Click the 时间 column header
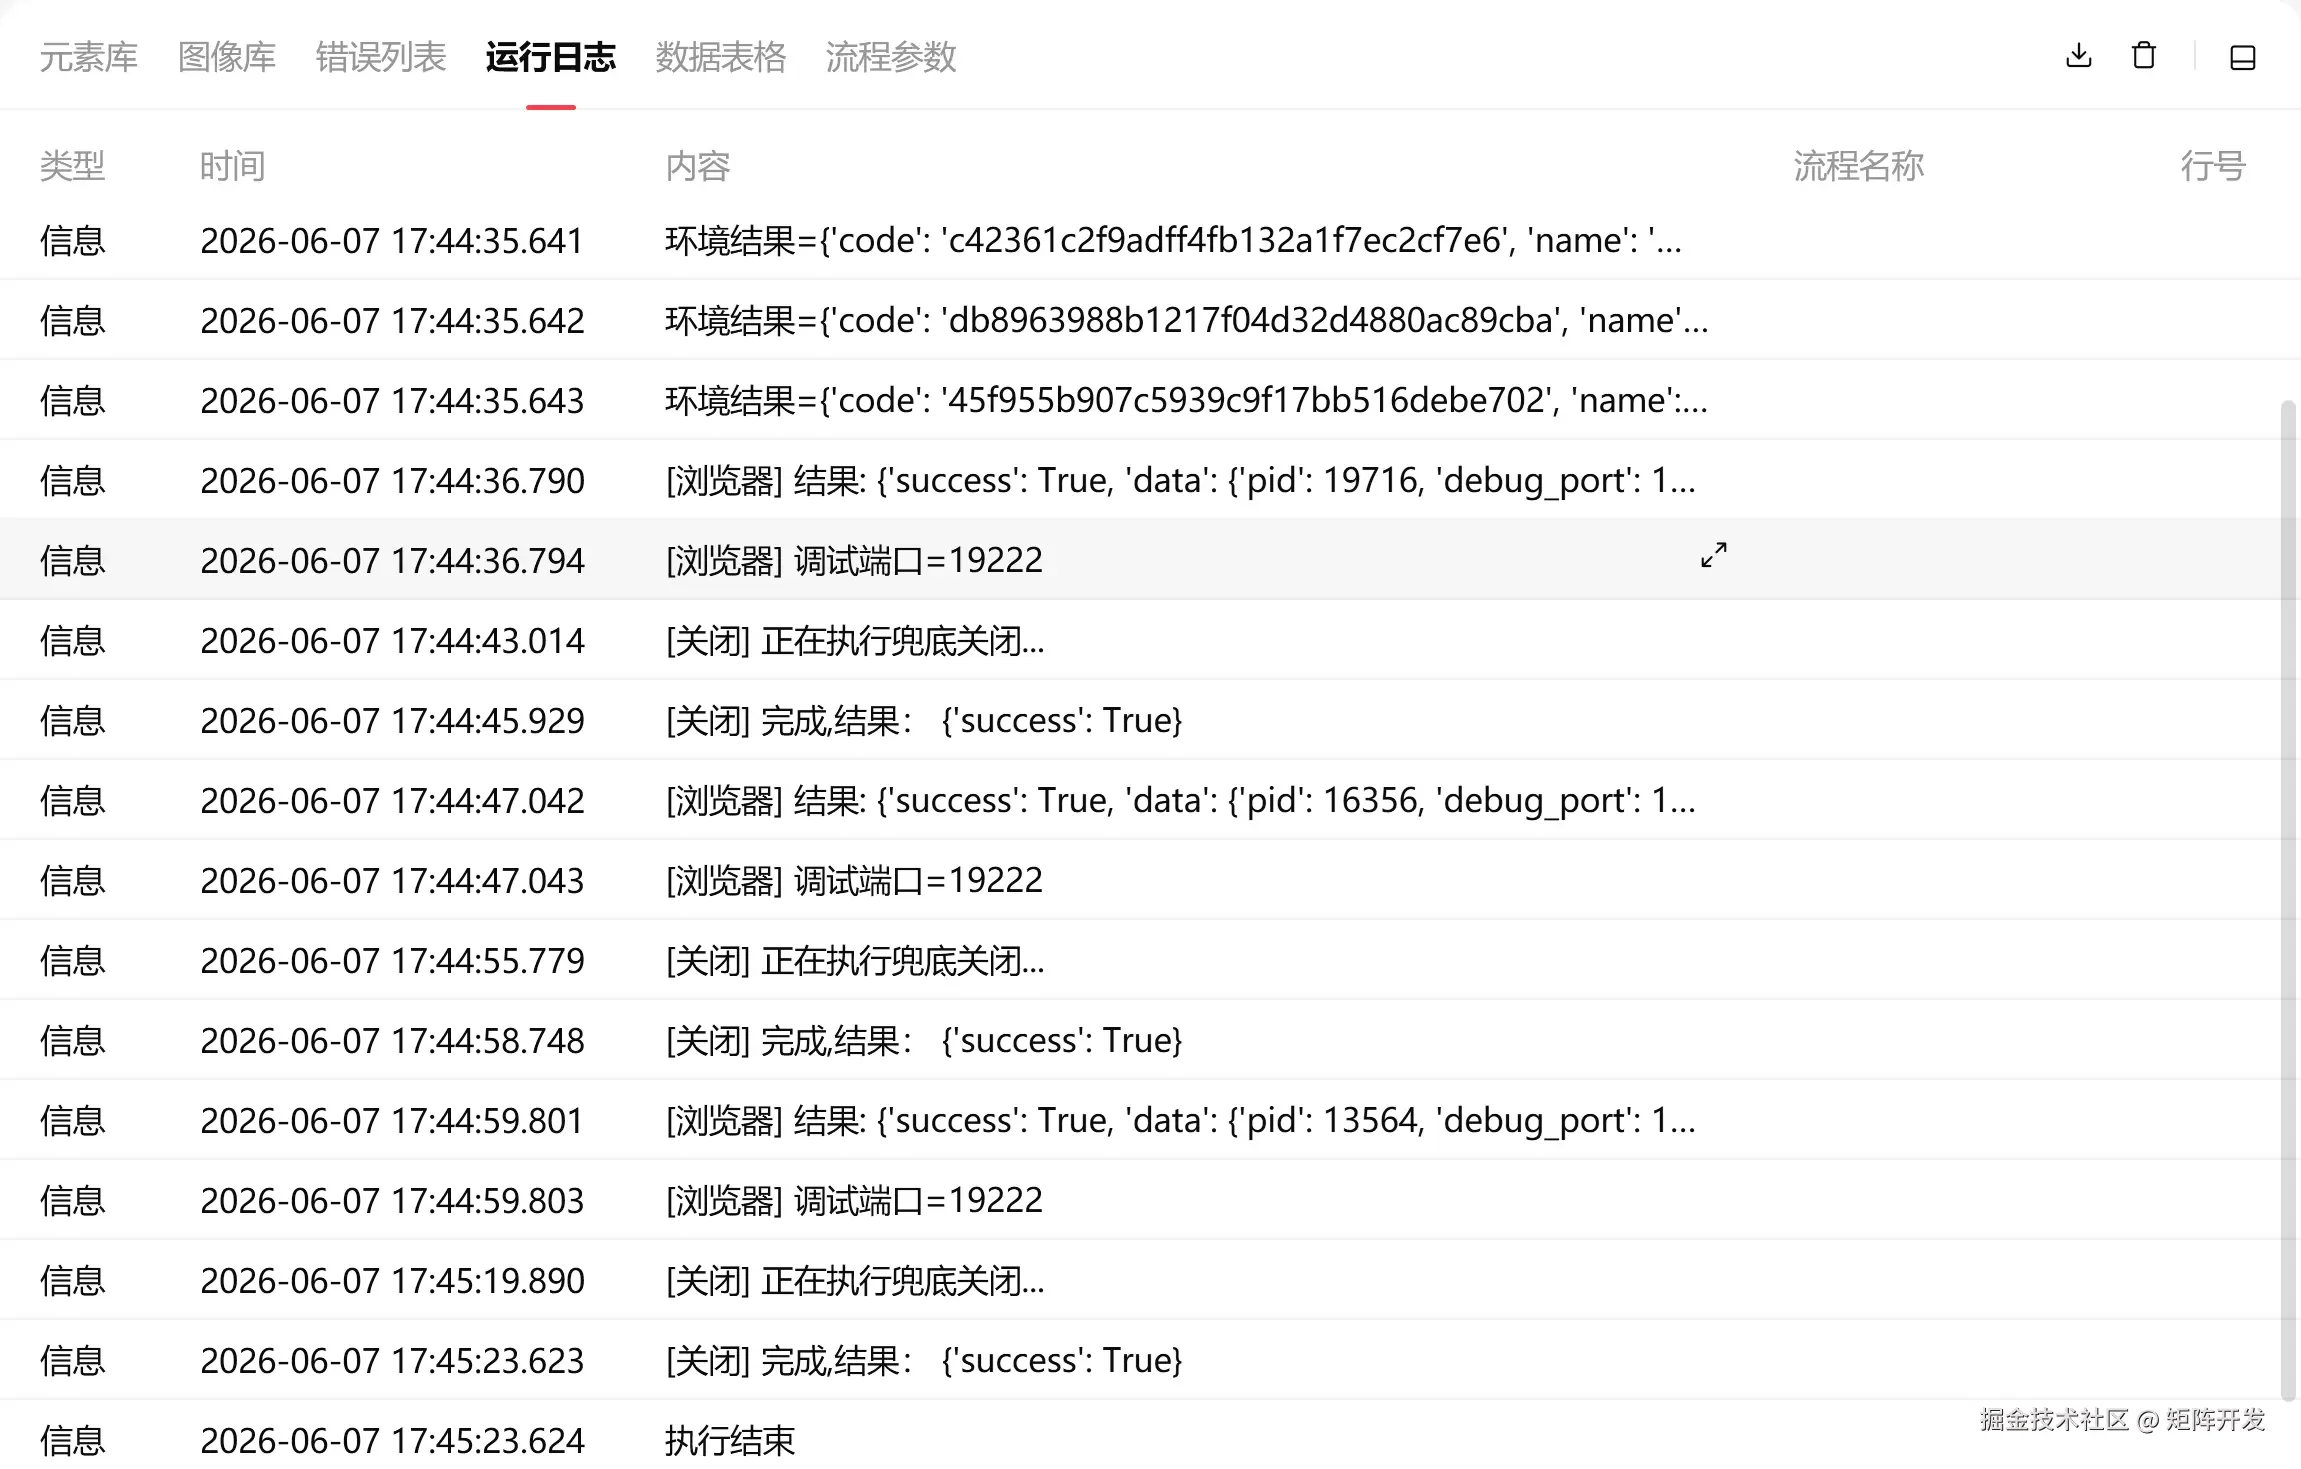2301x1469 pixels. [232, 166]
